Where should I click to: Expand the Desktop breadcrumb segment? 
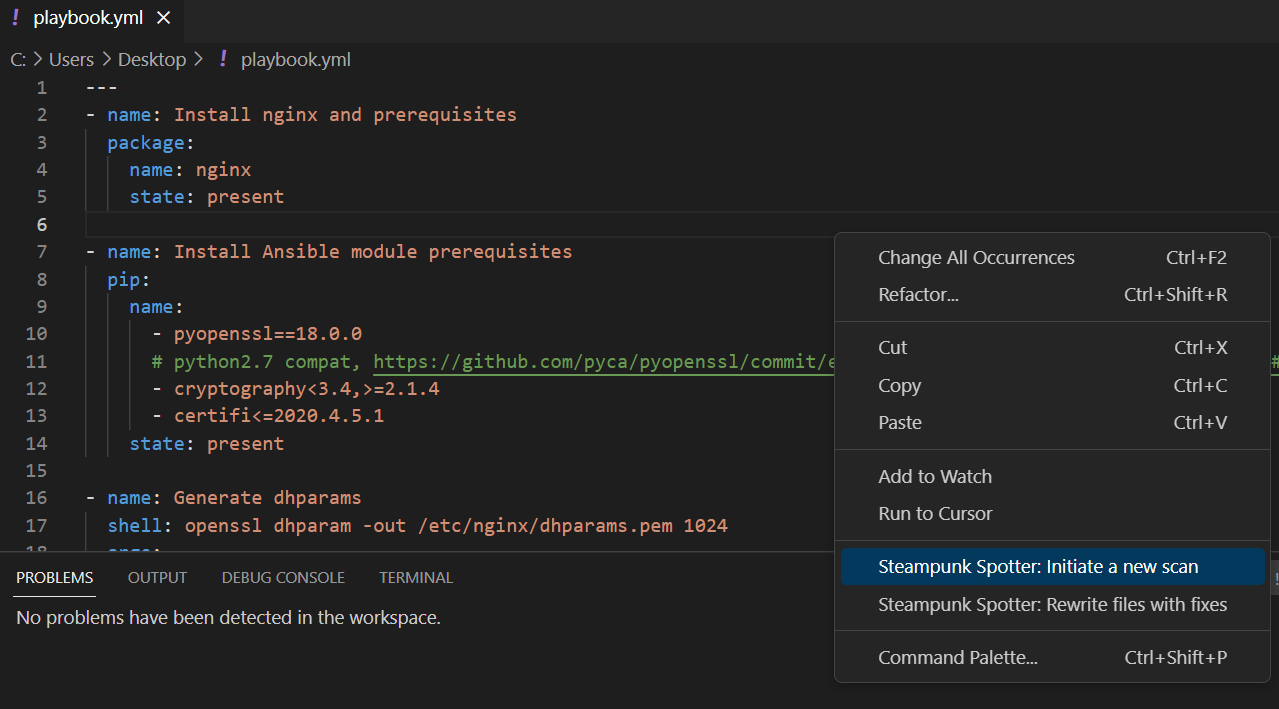152,59
